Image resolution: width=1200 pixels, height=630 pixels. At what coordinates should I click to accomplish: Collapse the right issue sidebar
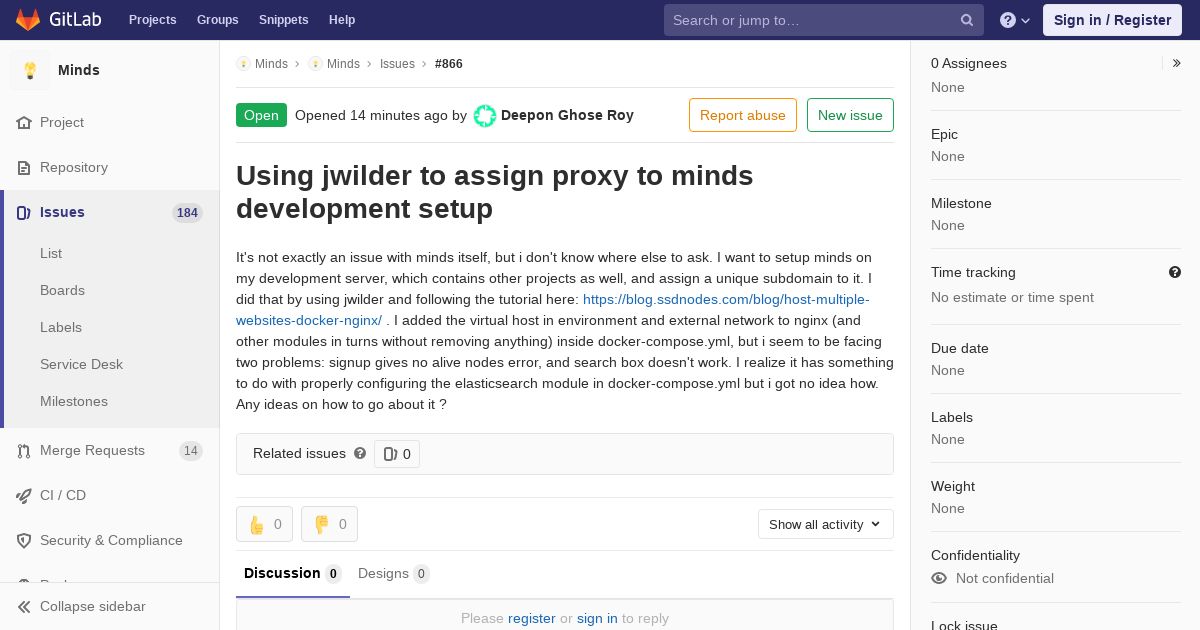[1176, 63]
